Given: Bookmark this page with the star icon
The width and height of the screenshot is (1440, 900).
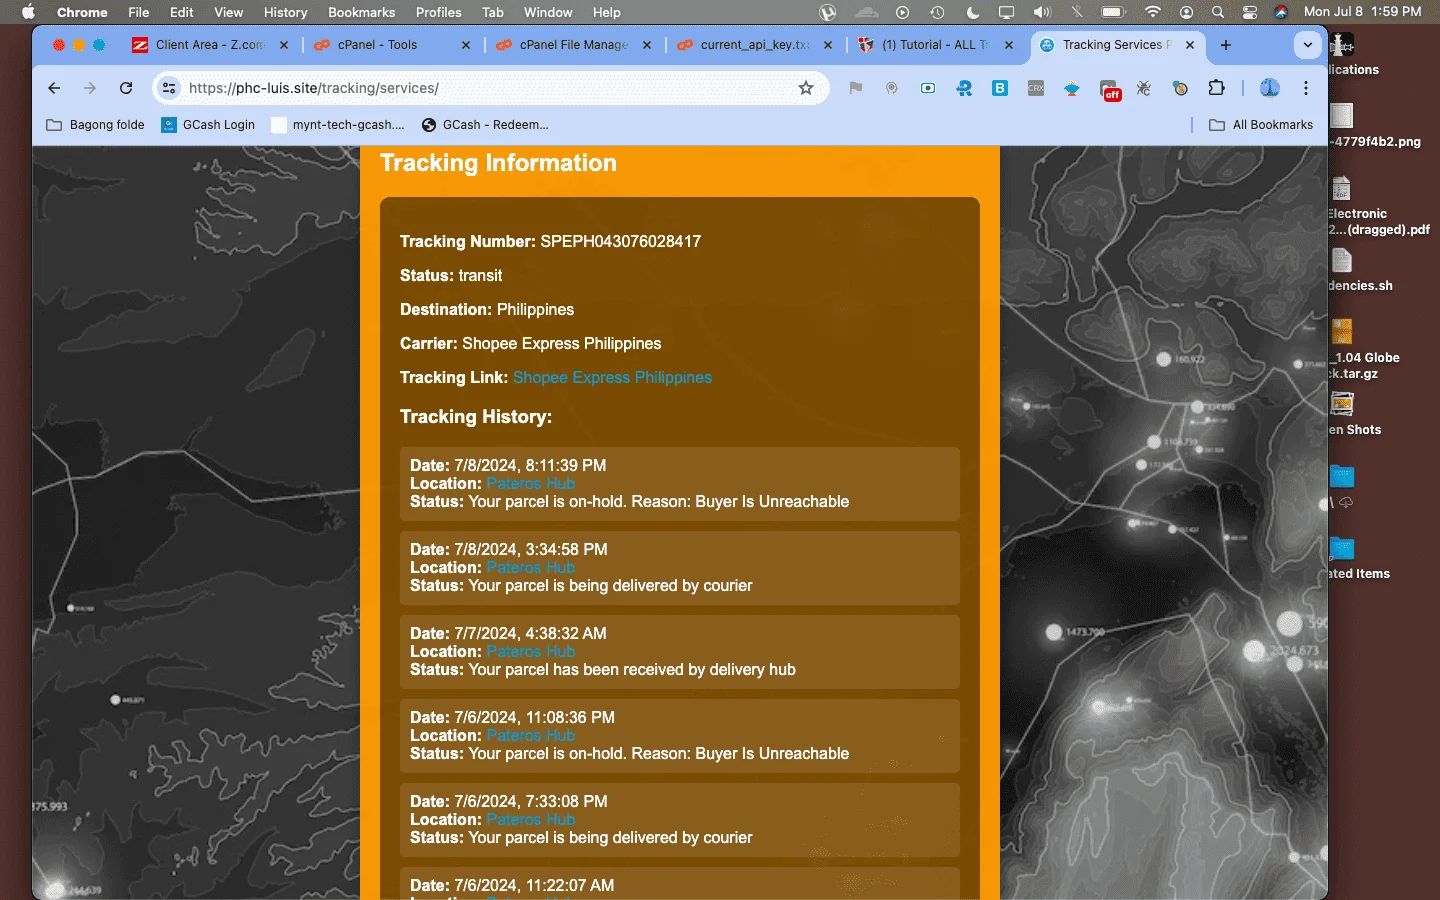Looking at the screenshot, I should coord(806,88).
